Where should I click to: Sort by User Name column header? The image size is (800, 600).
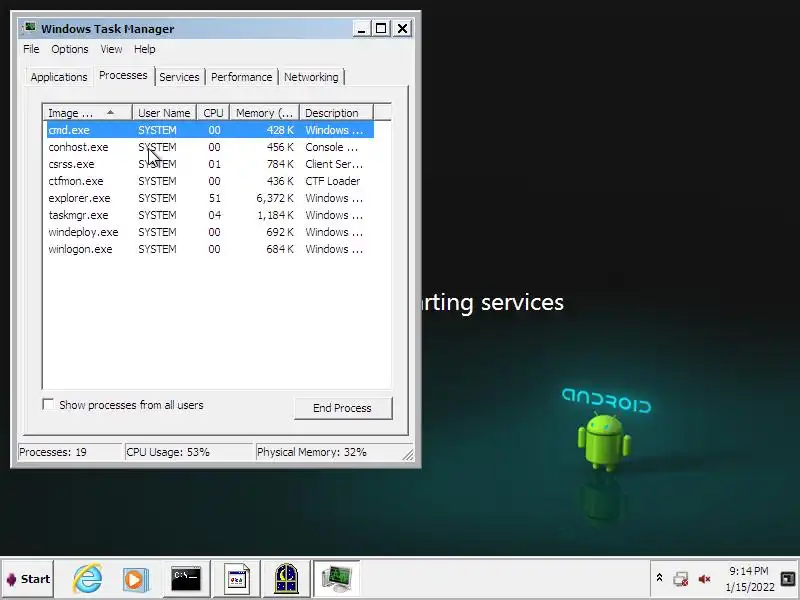[x=164, y=113]
